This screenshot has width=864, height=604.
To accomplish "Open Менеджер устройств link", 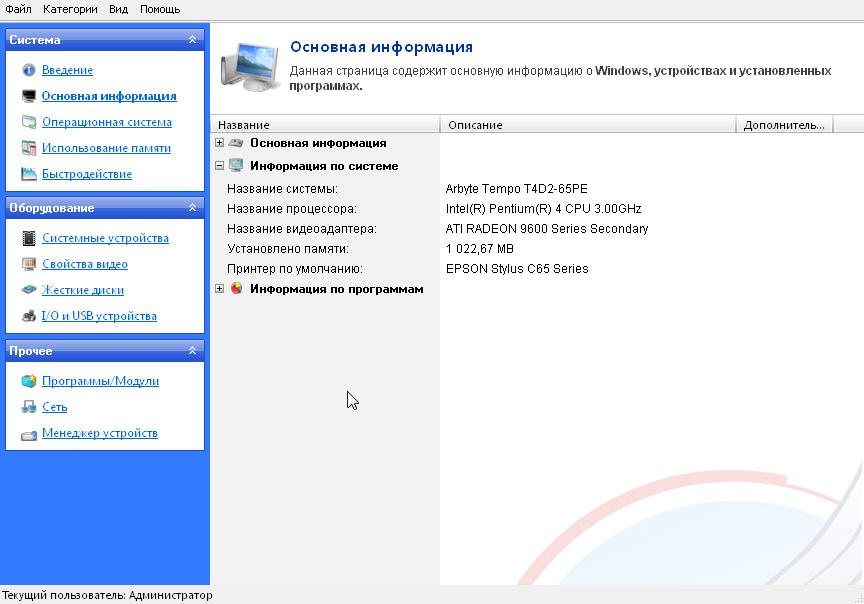I will 100,433.
